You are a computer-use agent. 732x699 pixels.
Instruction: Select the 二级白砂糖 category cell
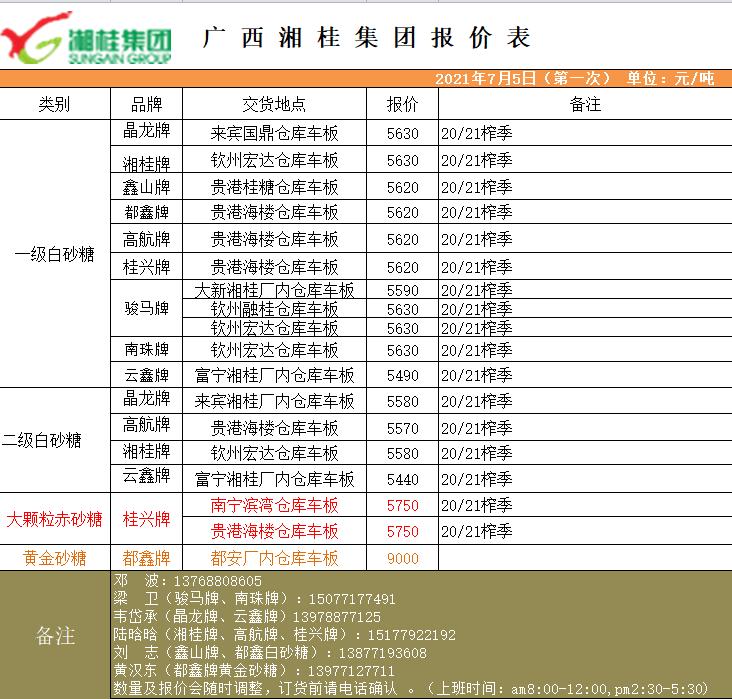[x=54, y=439]
